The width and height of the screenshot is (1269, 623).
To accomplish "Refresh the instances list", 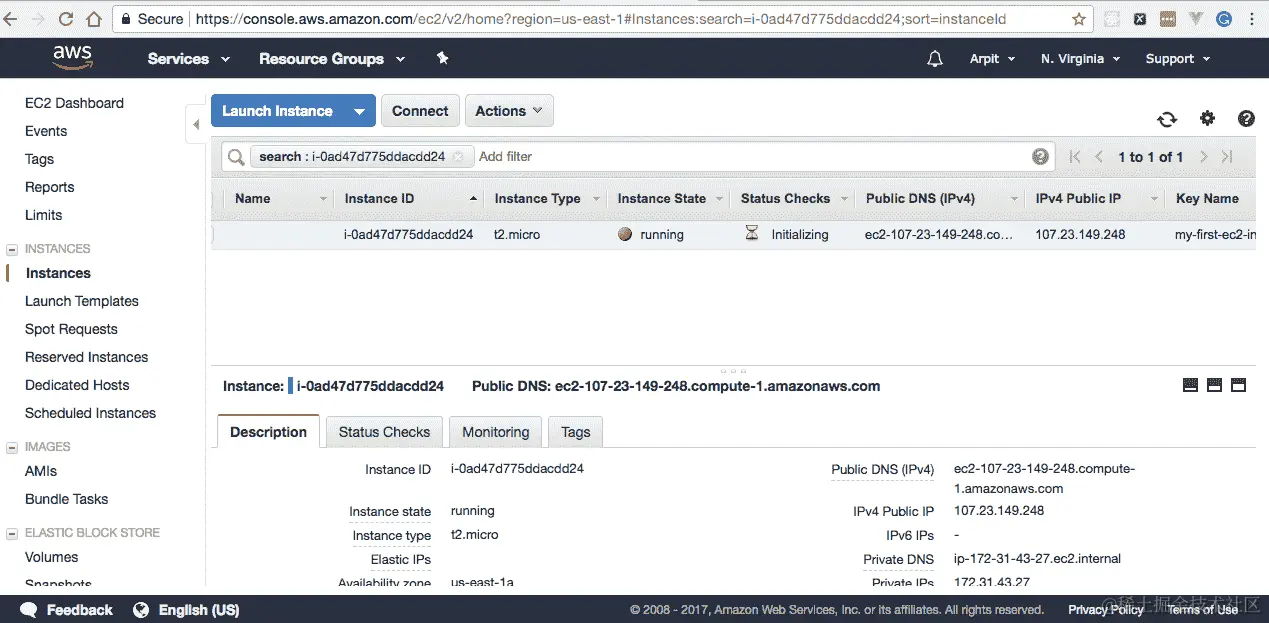I will (1167, 119).
